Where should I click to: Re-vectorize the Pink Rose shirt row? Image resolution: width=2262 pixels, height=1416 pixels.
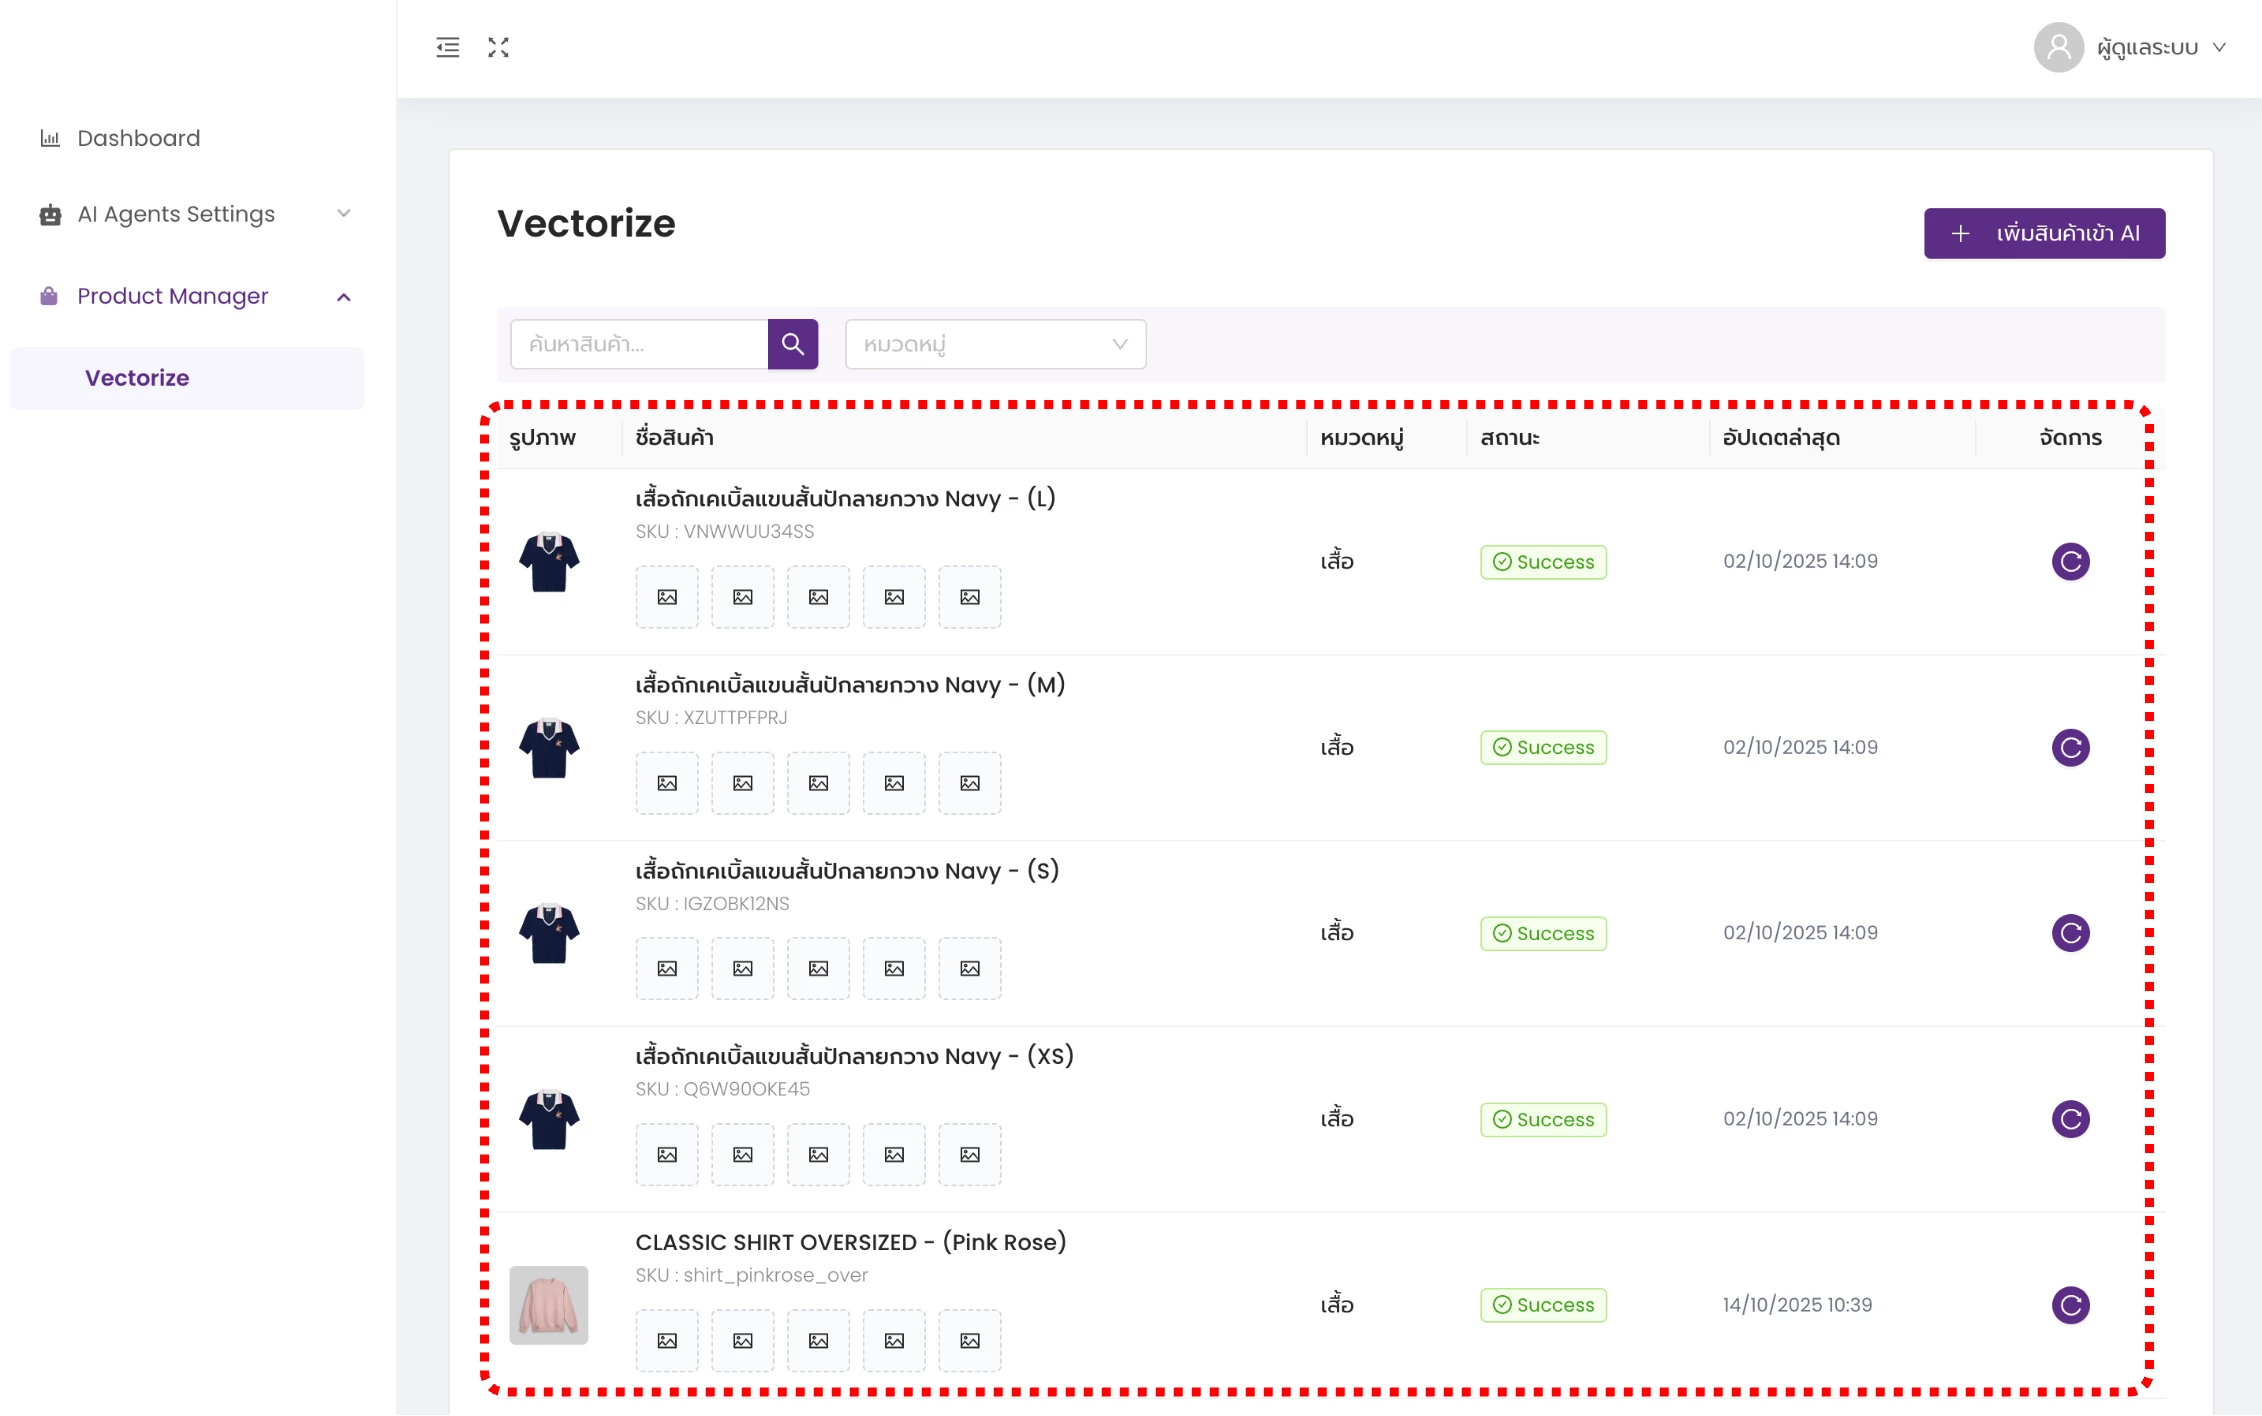pyautogui.click(x=2070, y=1304)
